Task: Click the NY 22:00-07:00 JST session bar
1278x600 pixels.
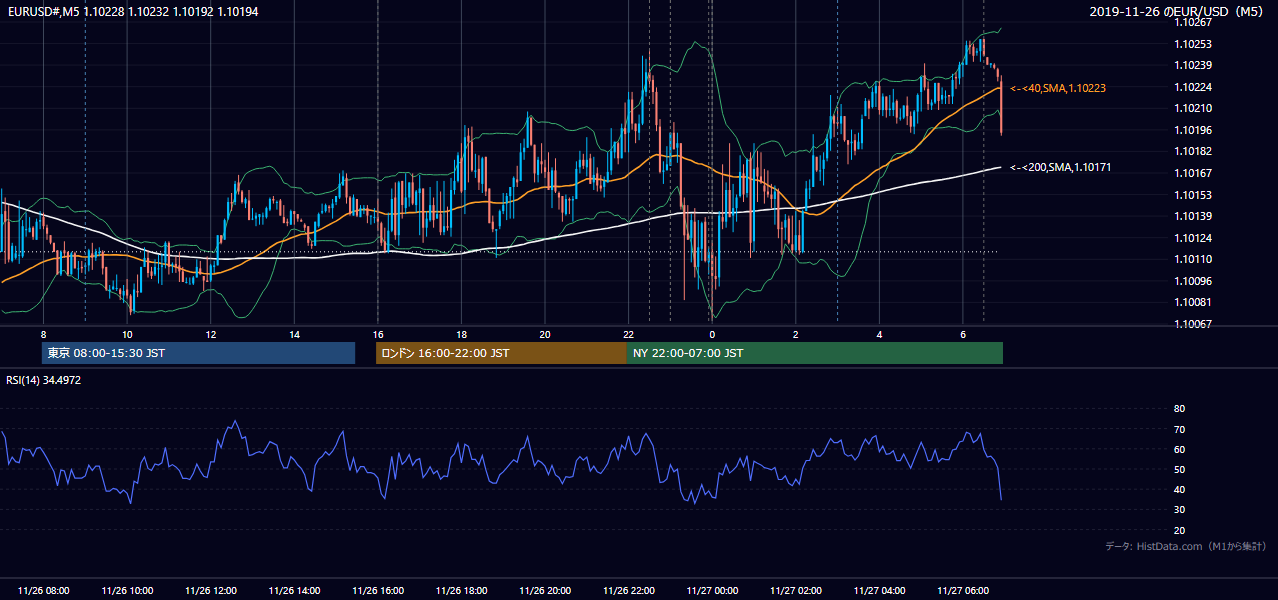Action: 815,353
